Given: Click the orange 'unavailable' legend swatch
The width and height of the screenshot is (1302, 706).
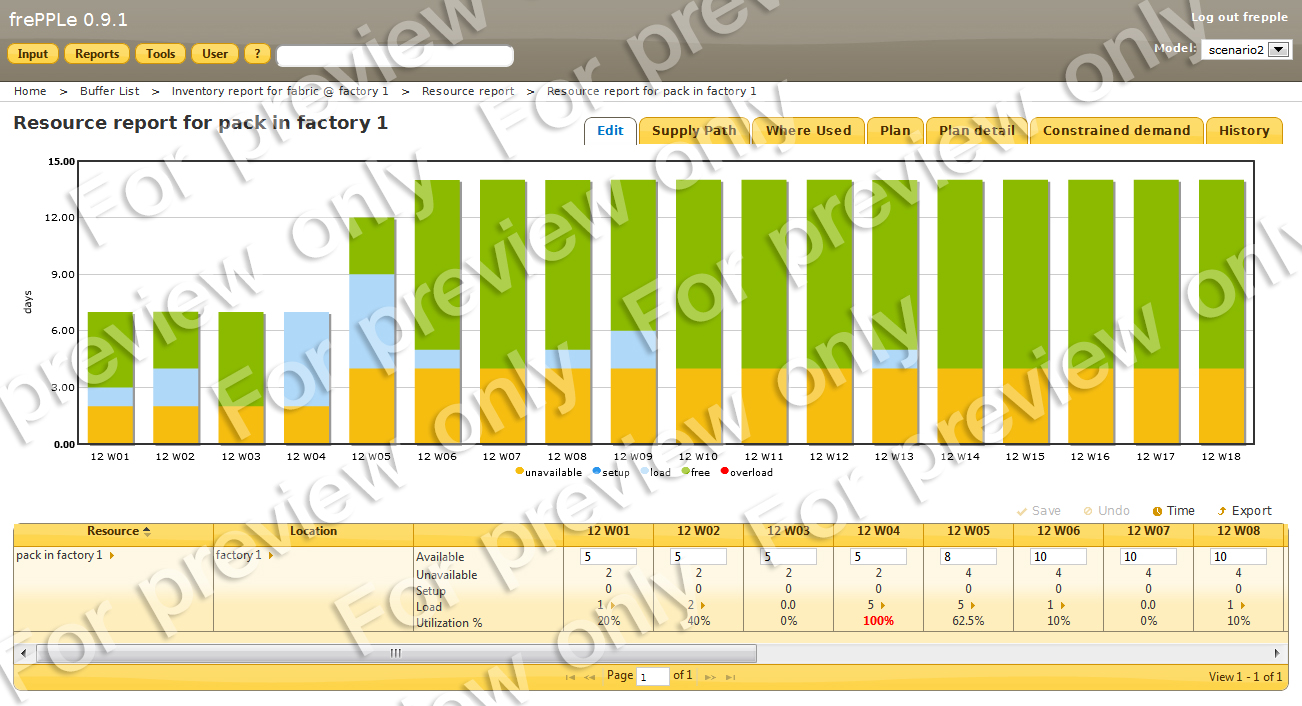Looking at the screenshot, I should coord(520,472).
